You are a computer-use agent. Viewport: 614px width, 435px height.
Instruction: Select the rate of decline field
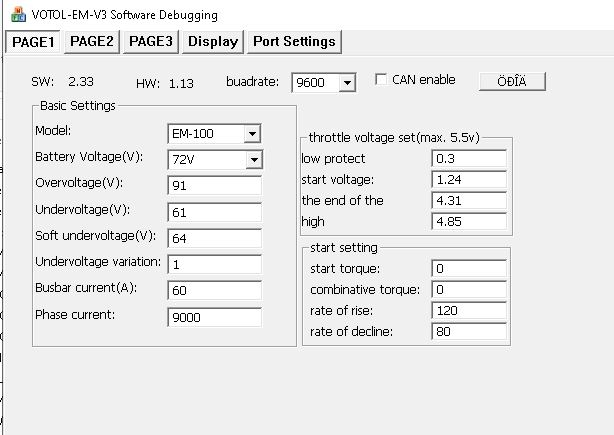[x=468, y=331]
